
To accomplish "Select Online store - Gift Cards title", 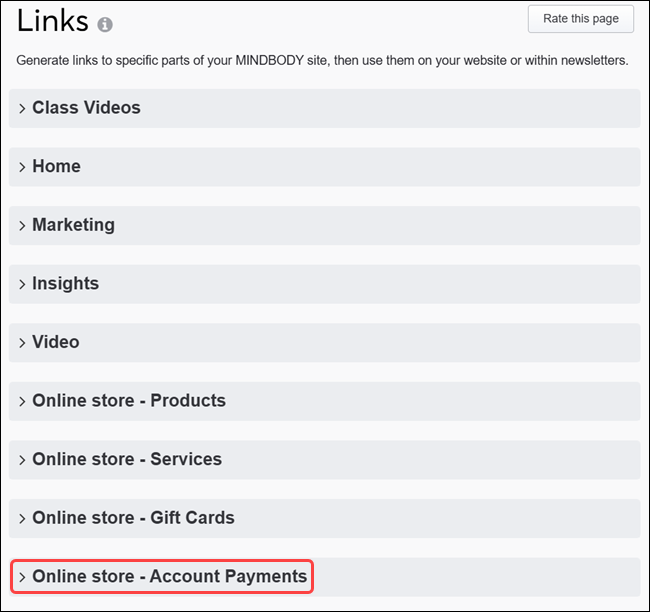I will tap(133, 518).
